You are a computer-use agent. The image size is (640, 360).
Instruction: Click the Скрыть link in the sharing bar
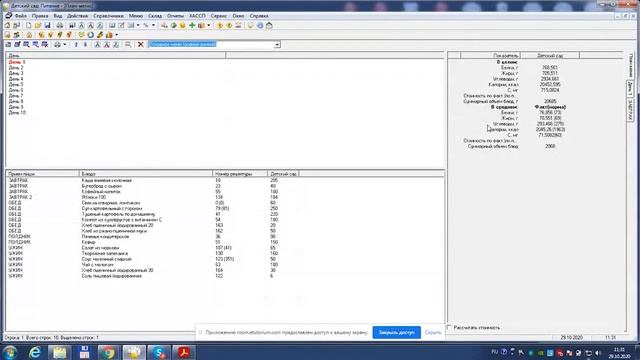(x=433, y=332)
